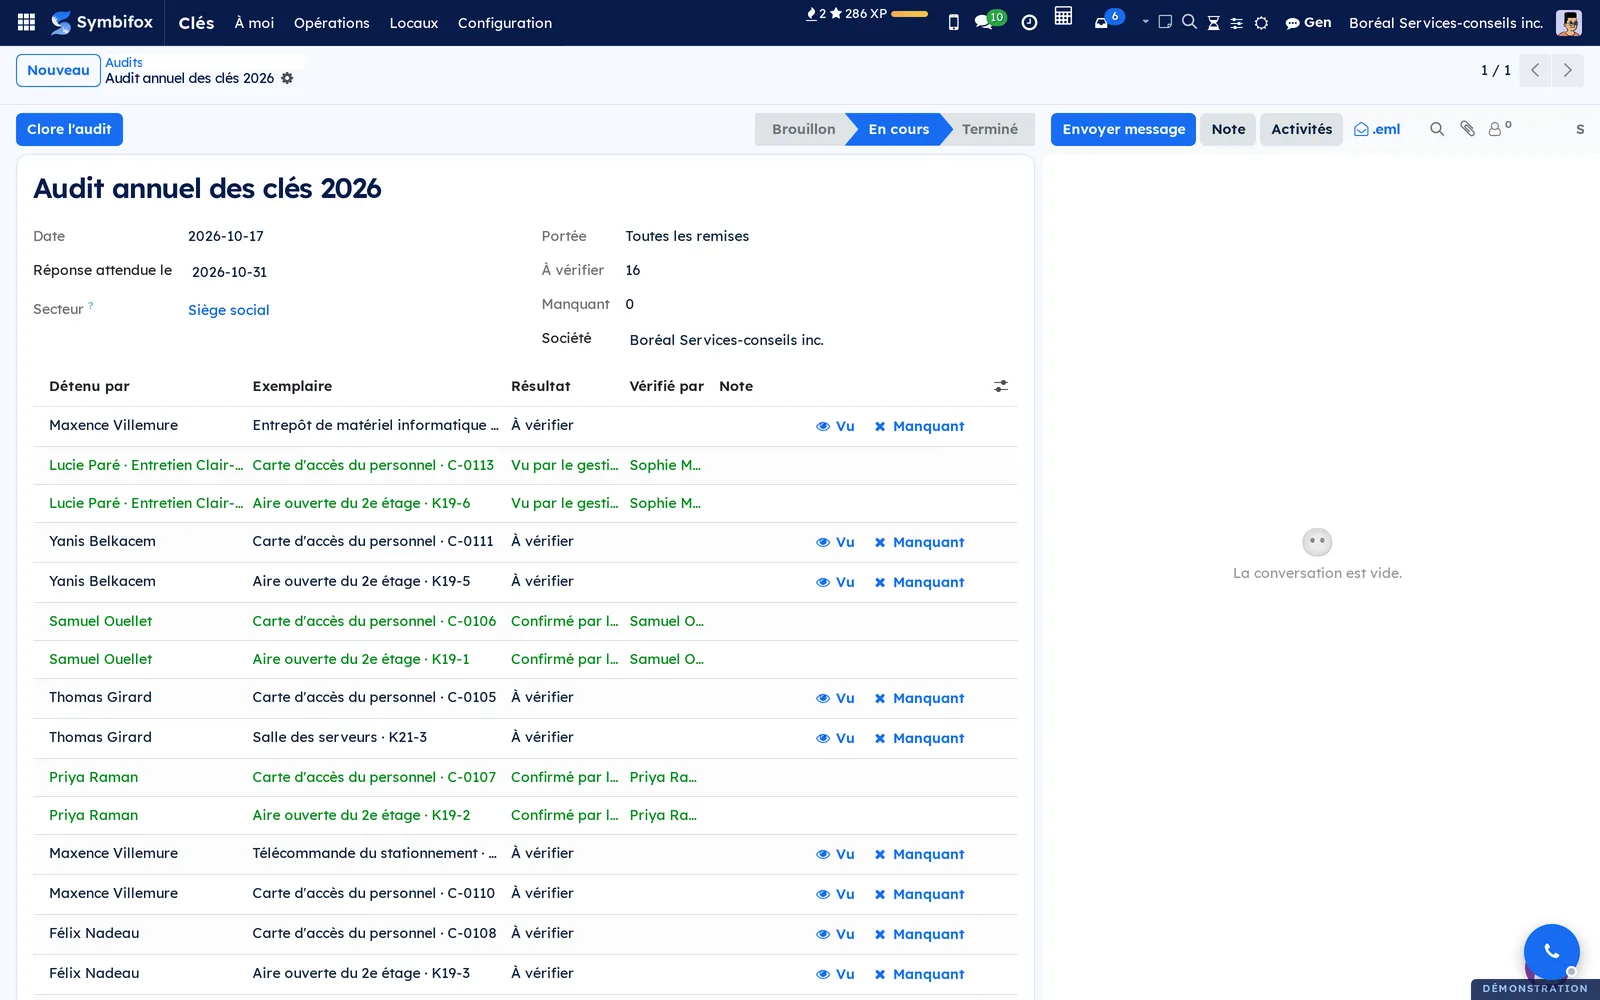This screenshot has height=1000, width=1600.
Task: Click the Nouveau button
Action: point(58,70)
